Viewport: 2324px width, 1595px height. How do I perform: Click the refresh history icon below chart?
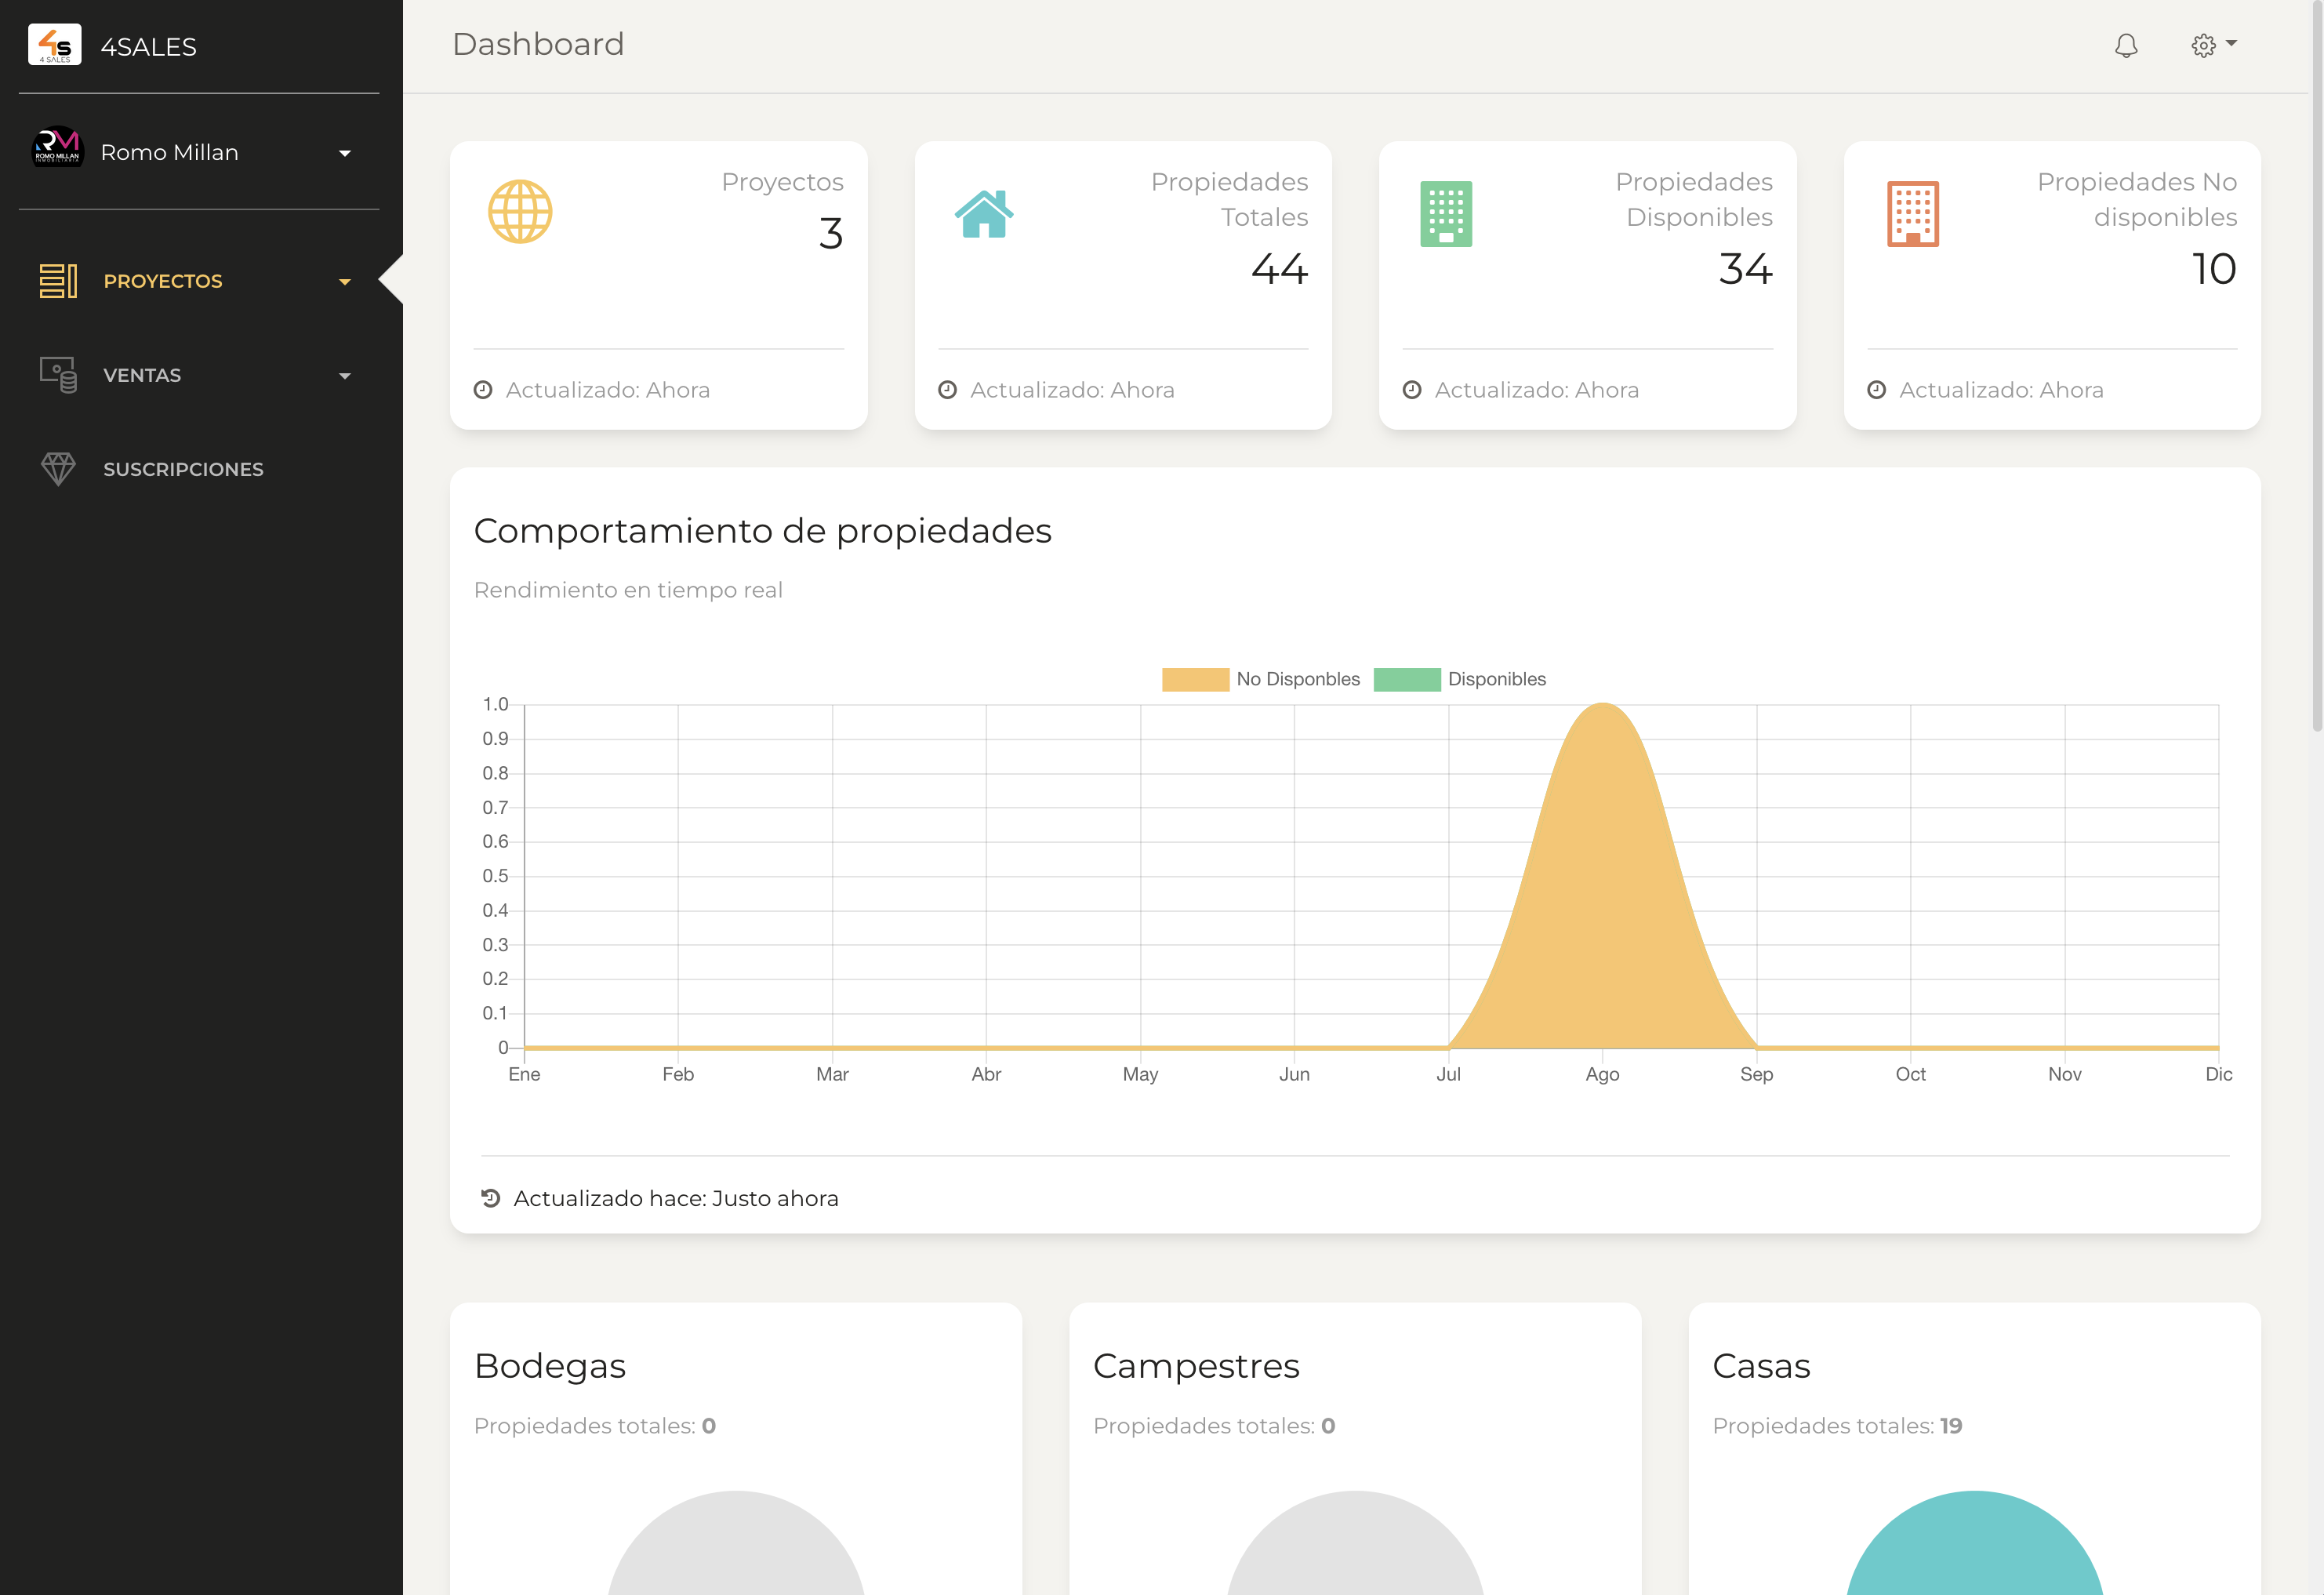[x=491, y=1198]
